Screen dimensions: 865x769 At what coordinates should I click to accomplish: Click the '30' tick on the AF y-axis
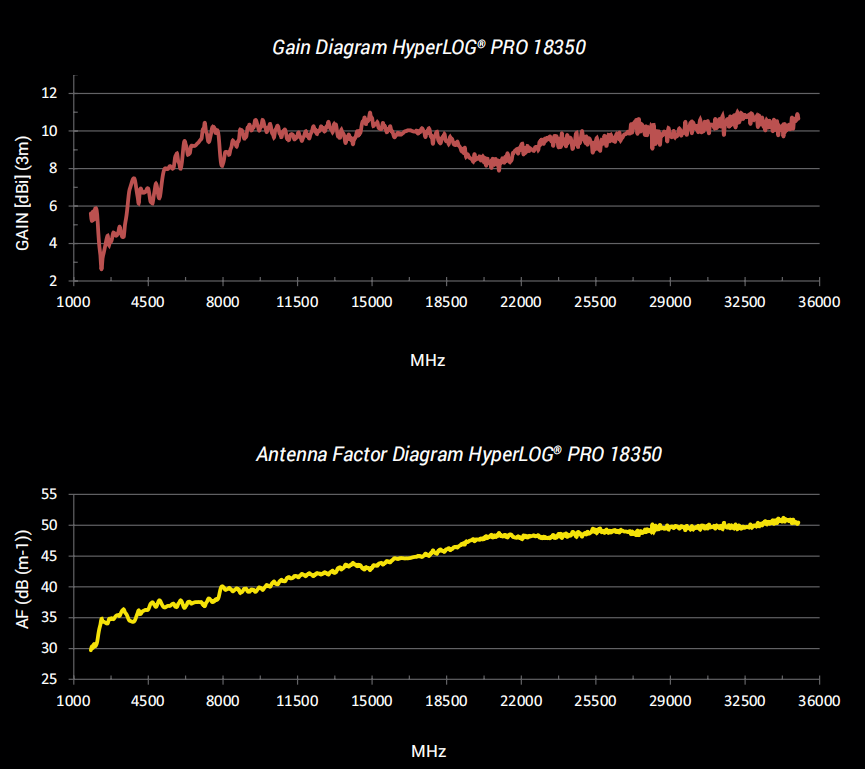(50, 648)
